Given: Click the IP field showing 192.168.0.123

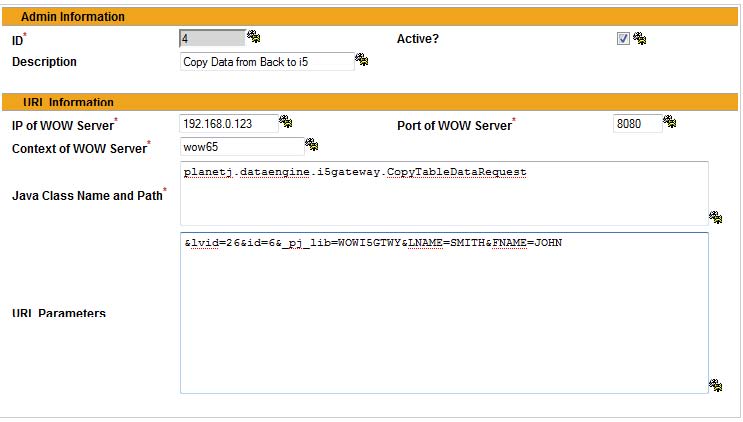Looking at the screenshot, I should 229,124.
